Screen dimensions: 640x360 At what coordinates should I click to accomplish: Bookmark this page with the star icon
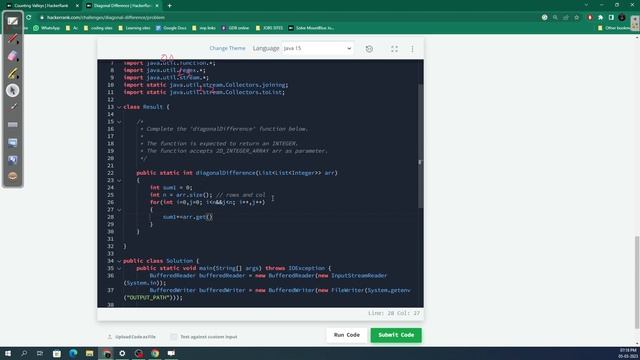pyautogui.click(x=577, y=18)
